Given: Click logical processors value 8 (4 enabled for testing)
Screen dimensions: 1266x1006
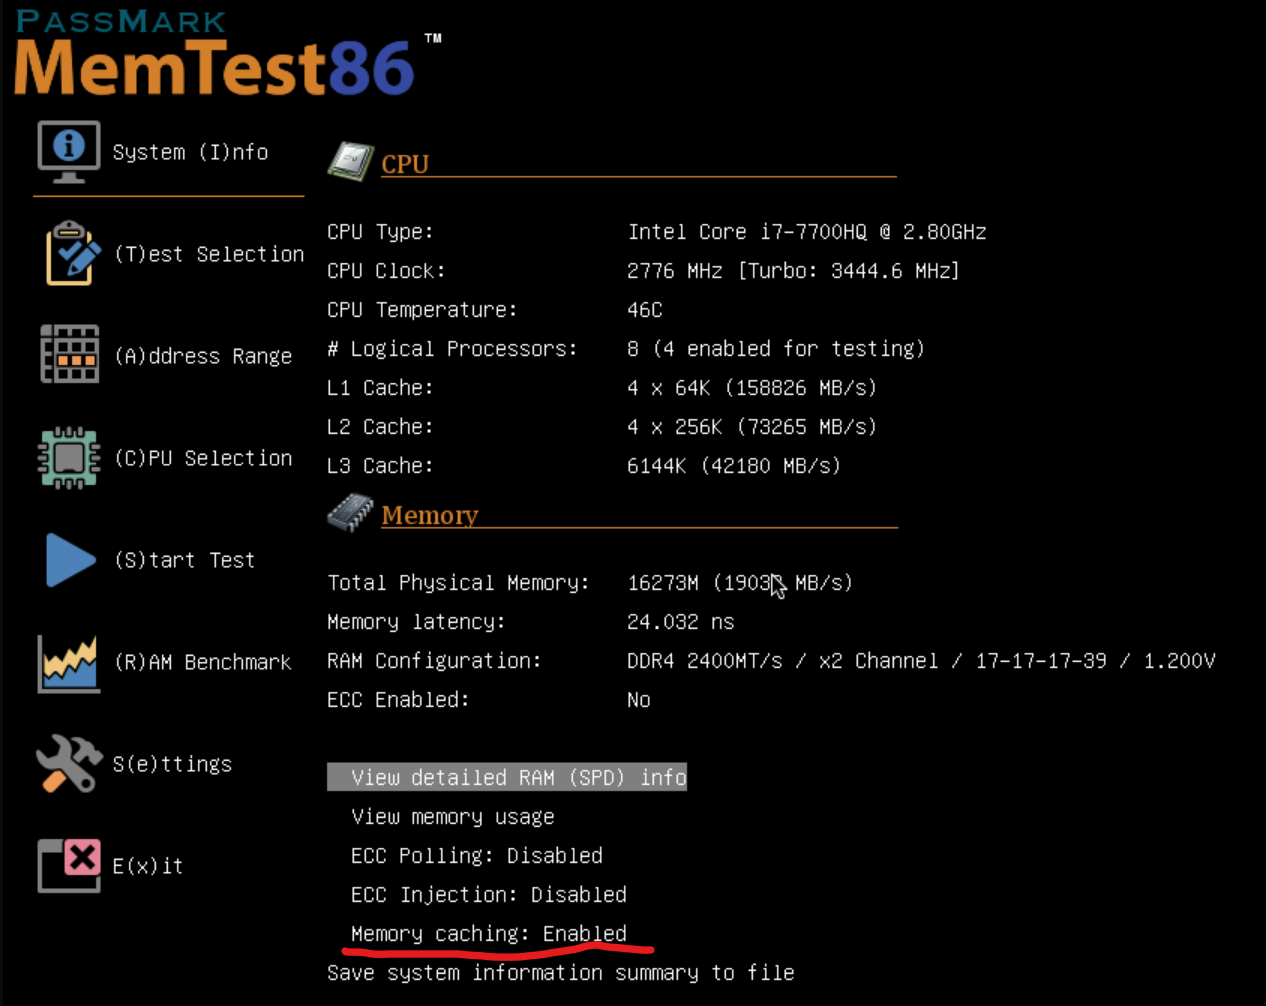Looking at the screenshot, I should pyautogui.click(x=776, y=349).
